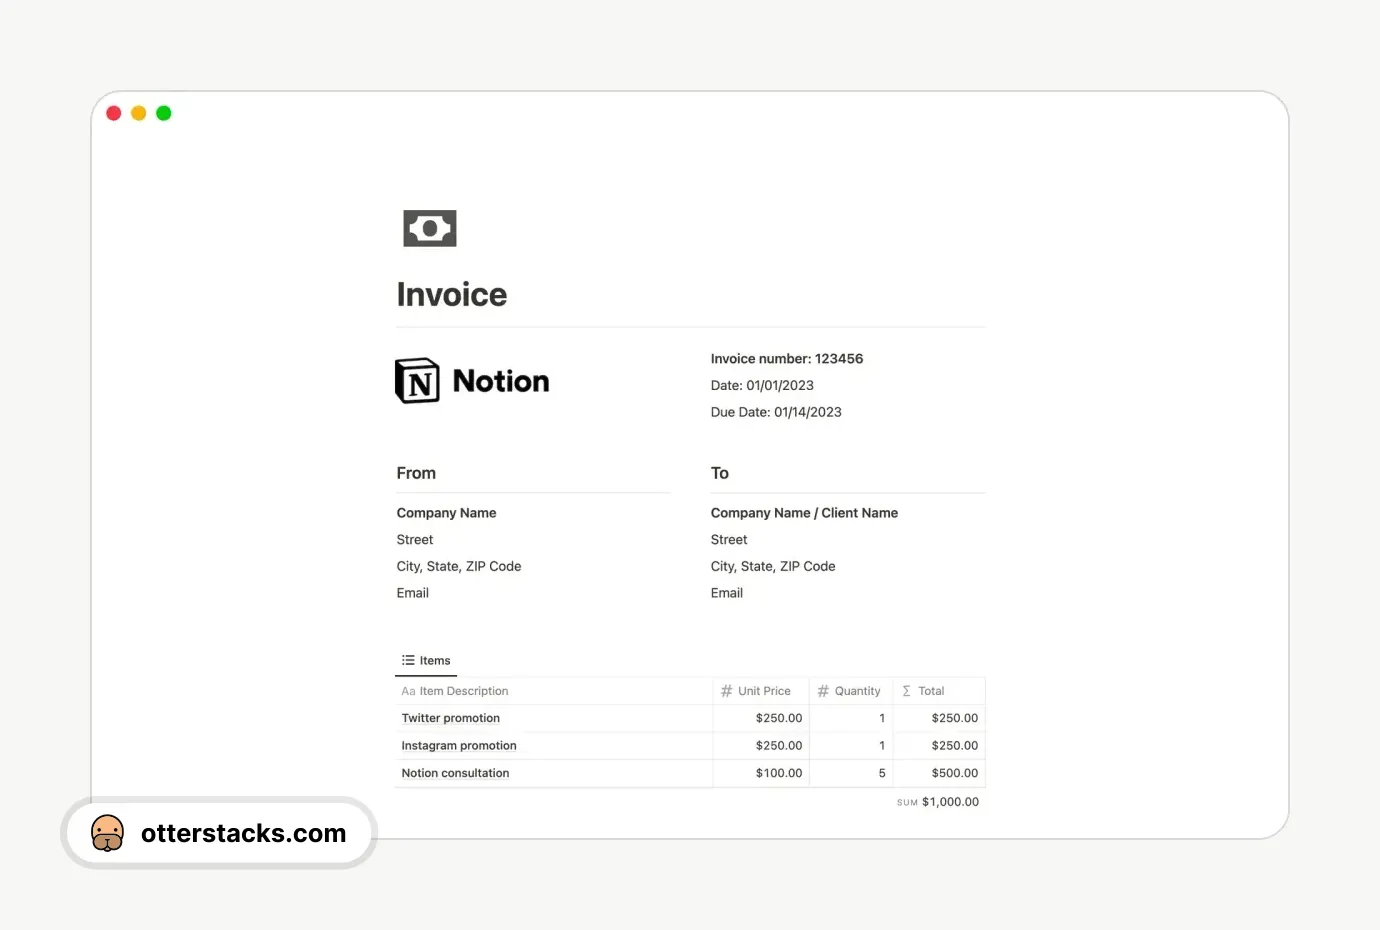Screen dimensions: 1380x930
Task: Select the Notion consultation row
Action: tap(690, 773)
